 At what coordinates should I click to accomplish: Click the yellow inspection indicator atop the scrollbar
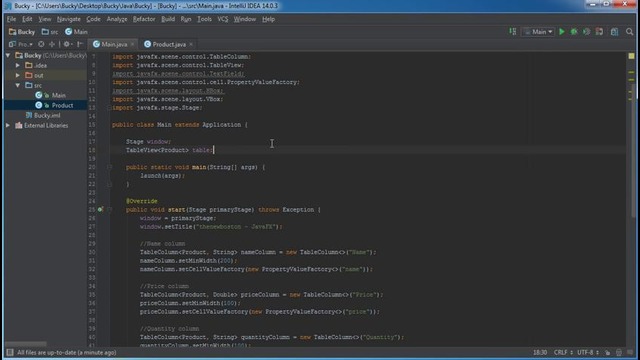pyautogui.click(x=631, y=56)
